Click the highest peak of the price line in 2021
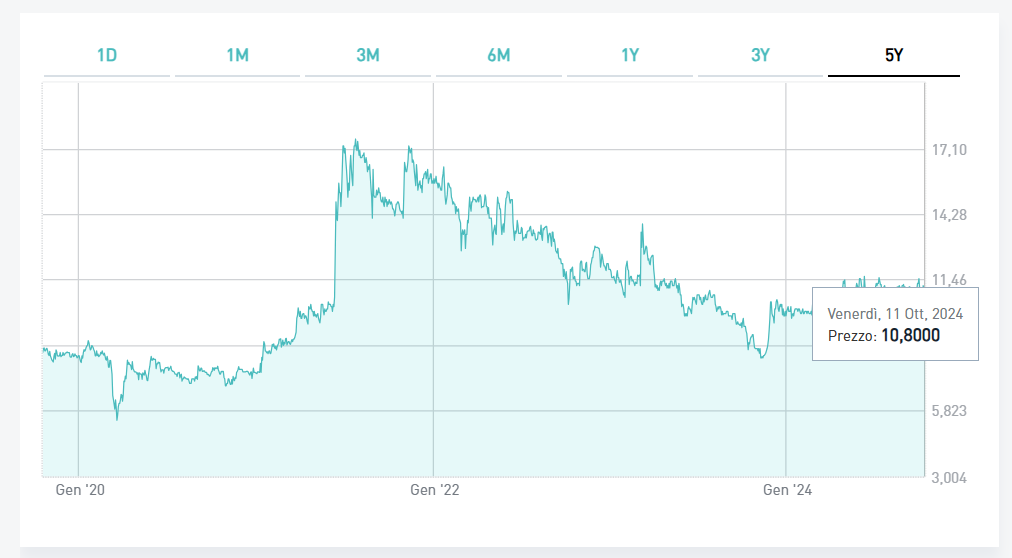 [x=356, y=141]
